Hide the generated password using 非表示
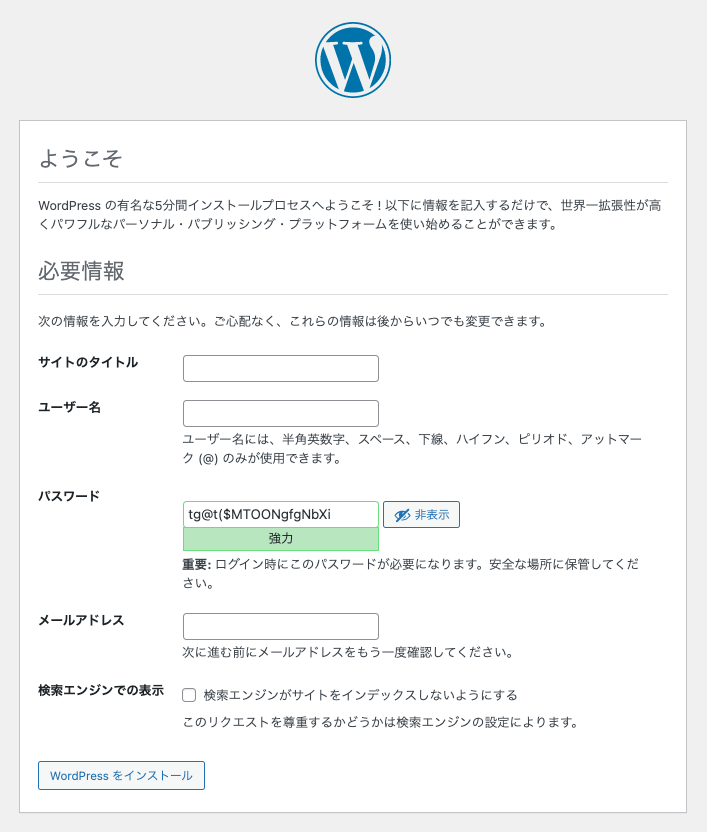The width and height of the screenshot is (707, 832). coord(421,514)
